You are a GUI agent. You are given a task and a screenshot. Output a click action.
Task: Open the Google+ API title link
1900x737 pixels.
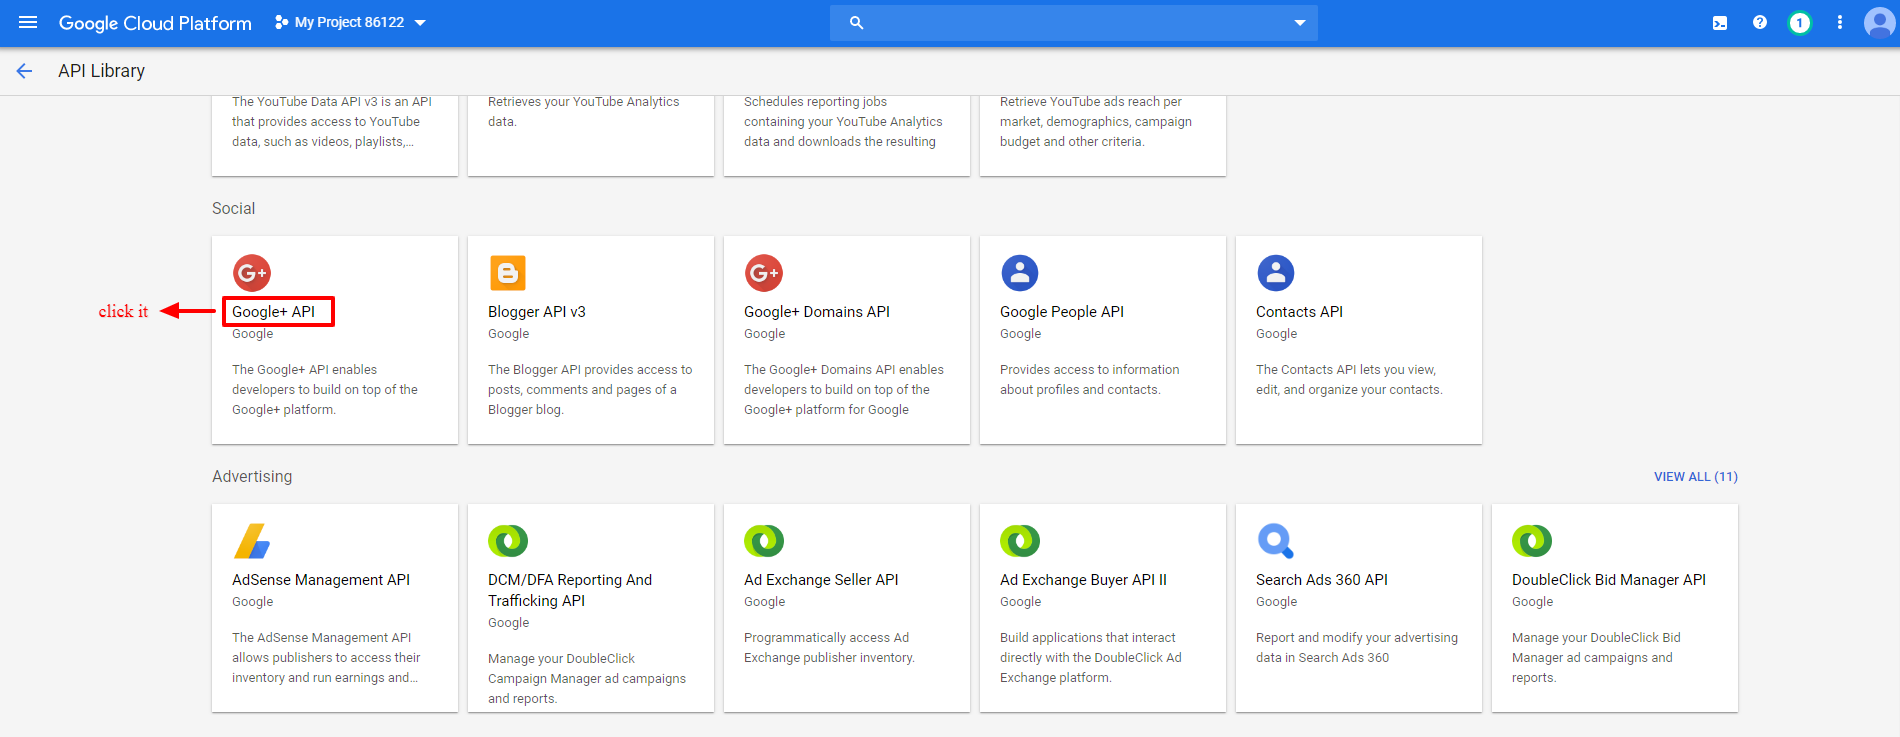(274, 312)
